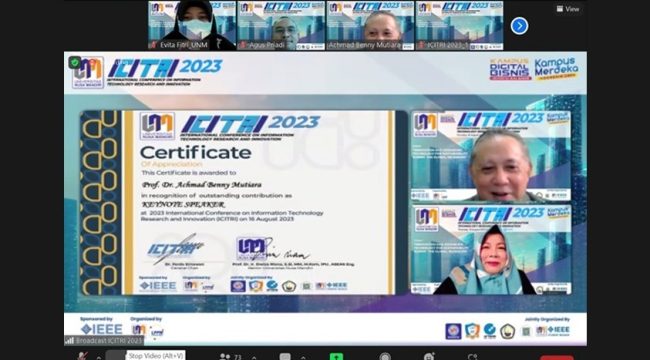Open the View layout options
This screenshot has height=360, width=650.
[568, 9]
